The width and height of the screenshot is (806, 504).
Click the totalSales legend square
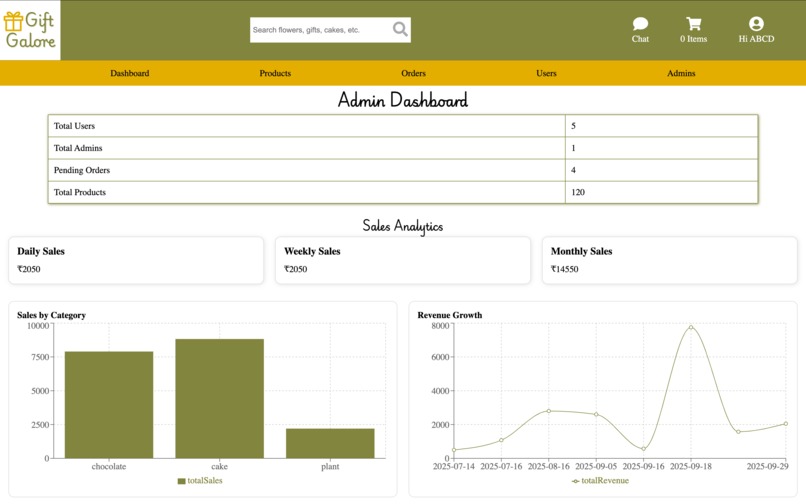point(181,481)
